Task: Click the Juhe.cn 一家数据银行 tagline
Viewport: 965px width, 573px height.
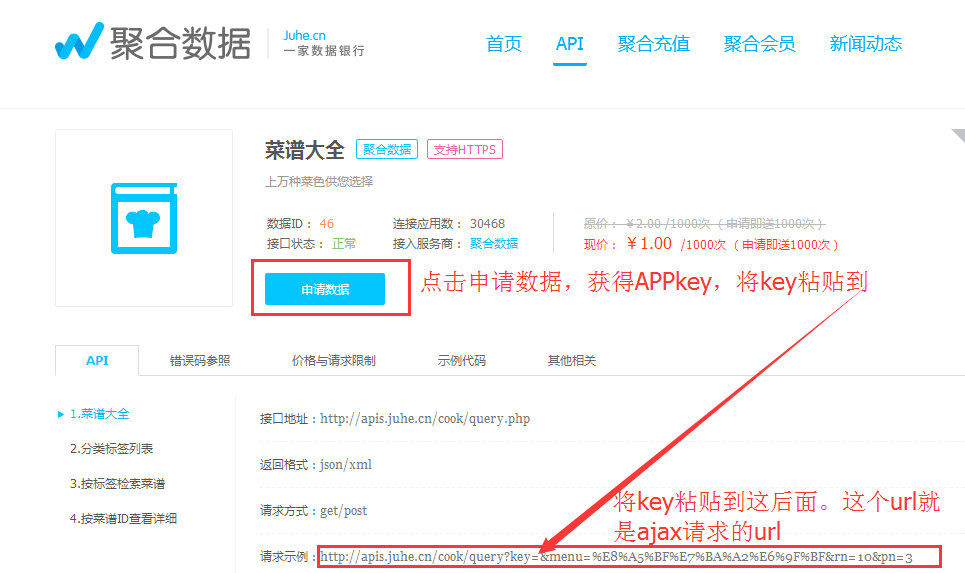Action: coord(324,44)
